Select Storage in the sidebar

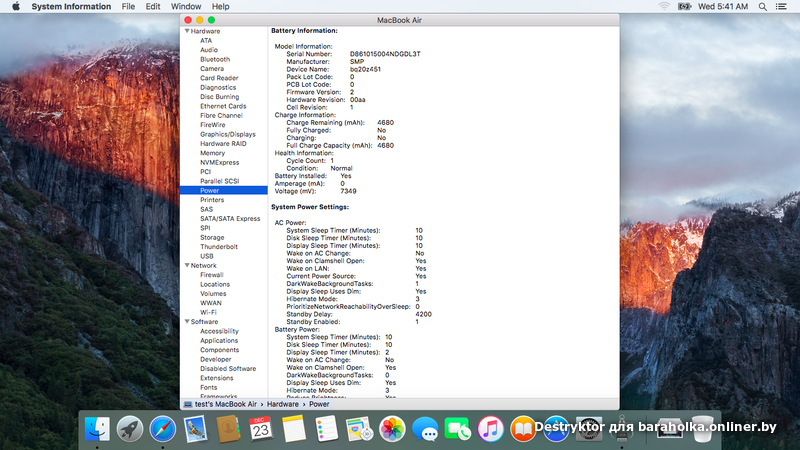pos(212,237)
